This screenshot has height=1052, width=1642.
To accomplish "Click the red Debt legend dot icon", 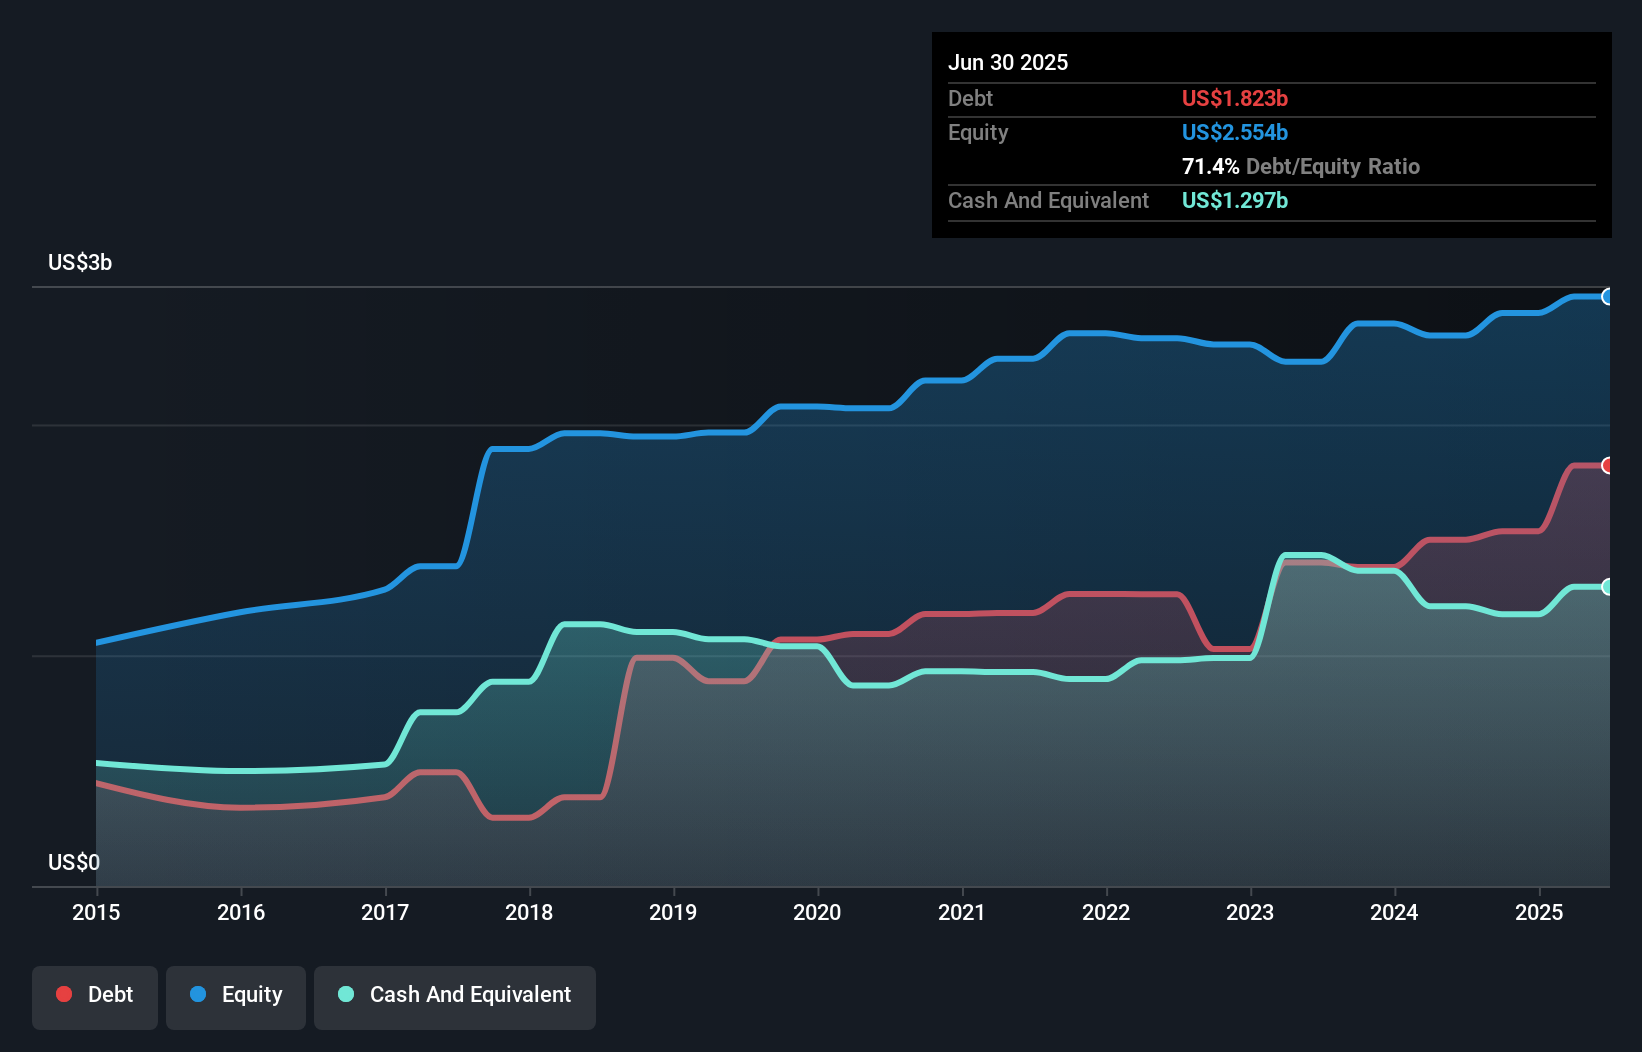I will [x=63, y=994].
